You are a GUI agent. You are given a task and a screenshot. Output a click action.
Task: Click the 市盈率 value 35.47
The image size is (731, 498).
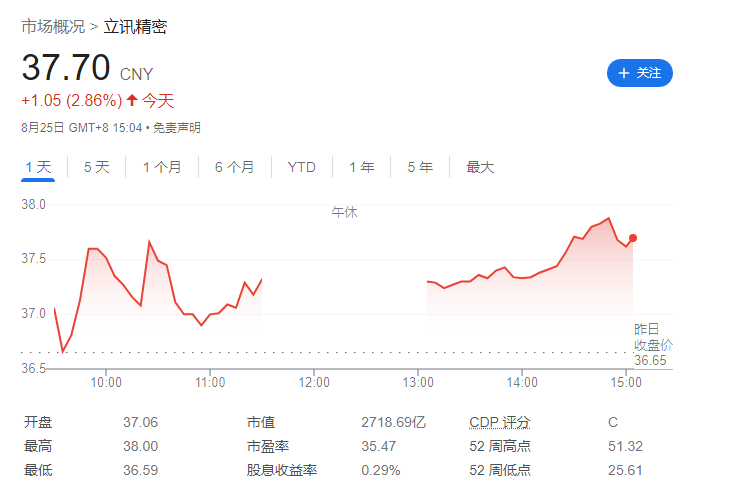(x=378, y=446)
